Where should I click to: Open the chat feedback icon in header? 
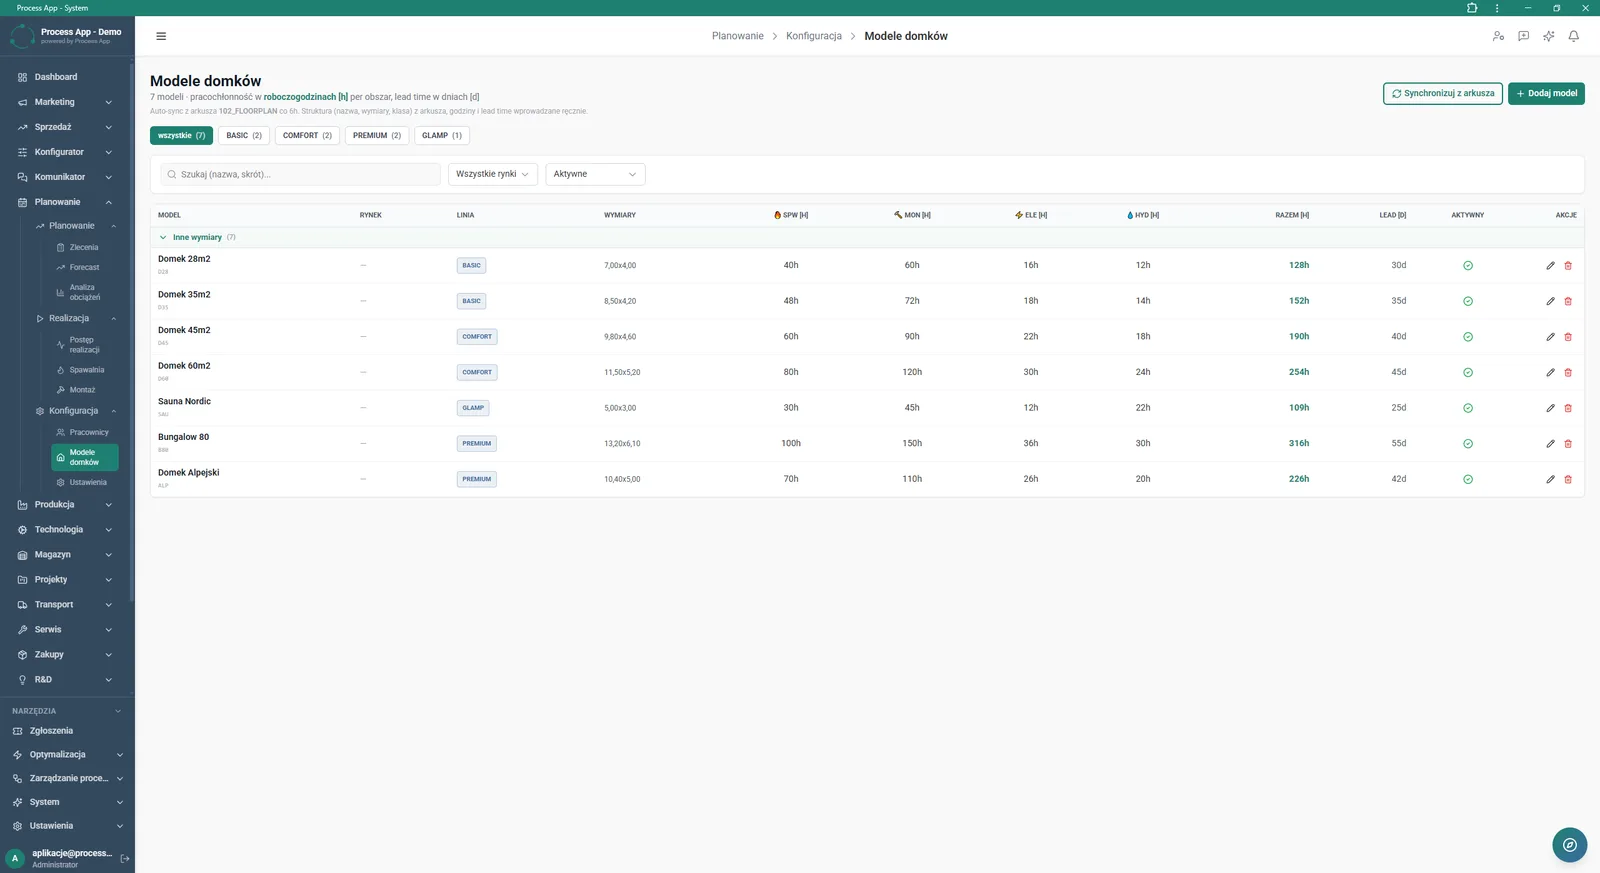(1523, 36)
